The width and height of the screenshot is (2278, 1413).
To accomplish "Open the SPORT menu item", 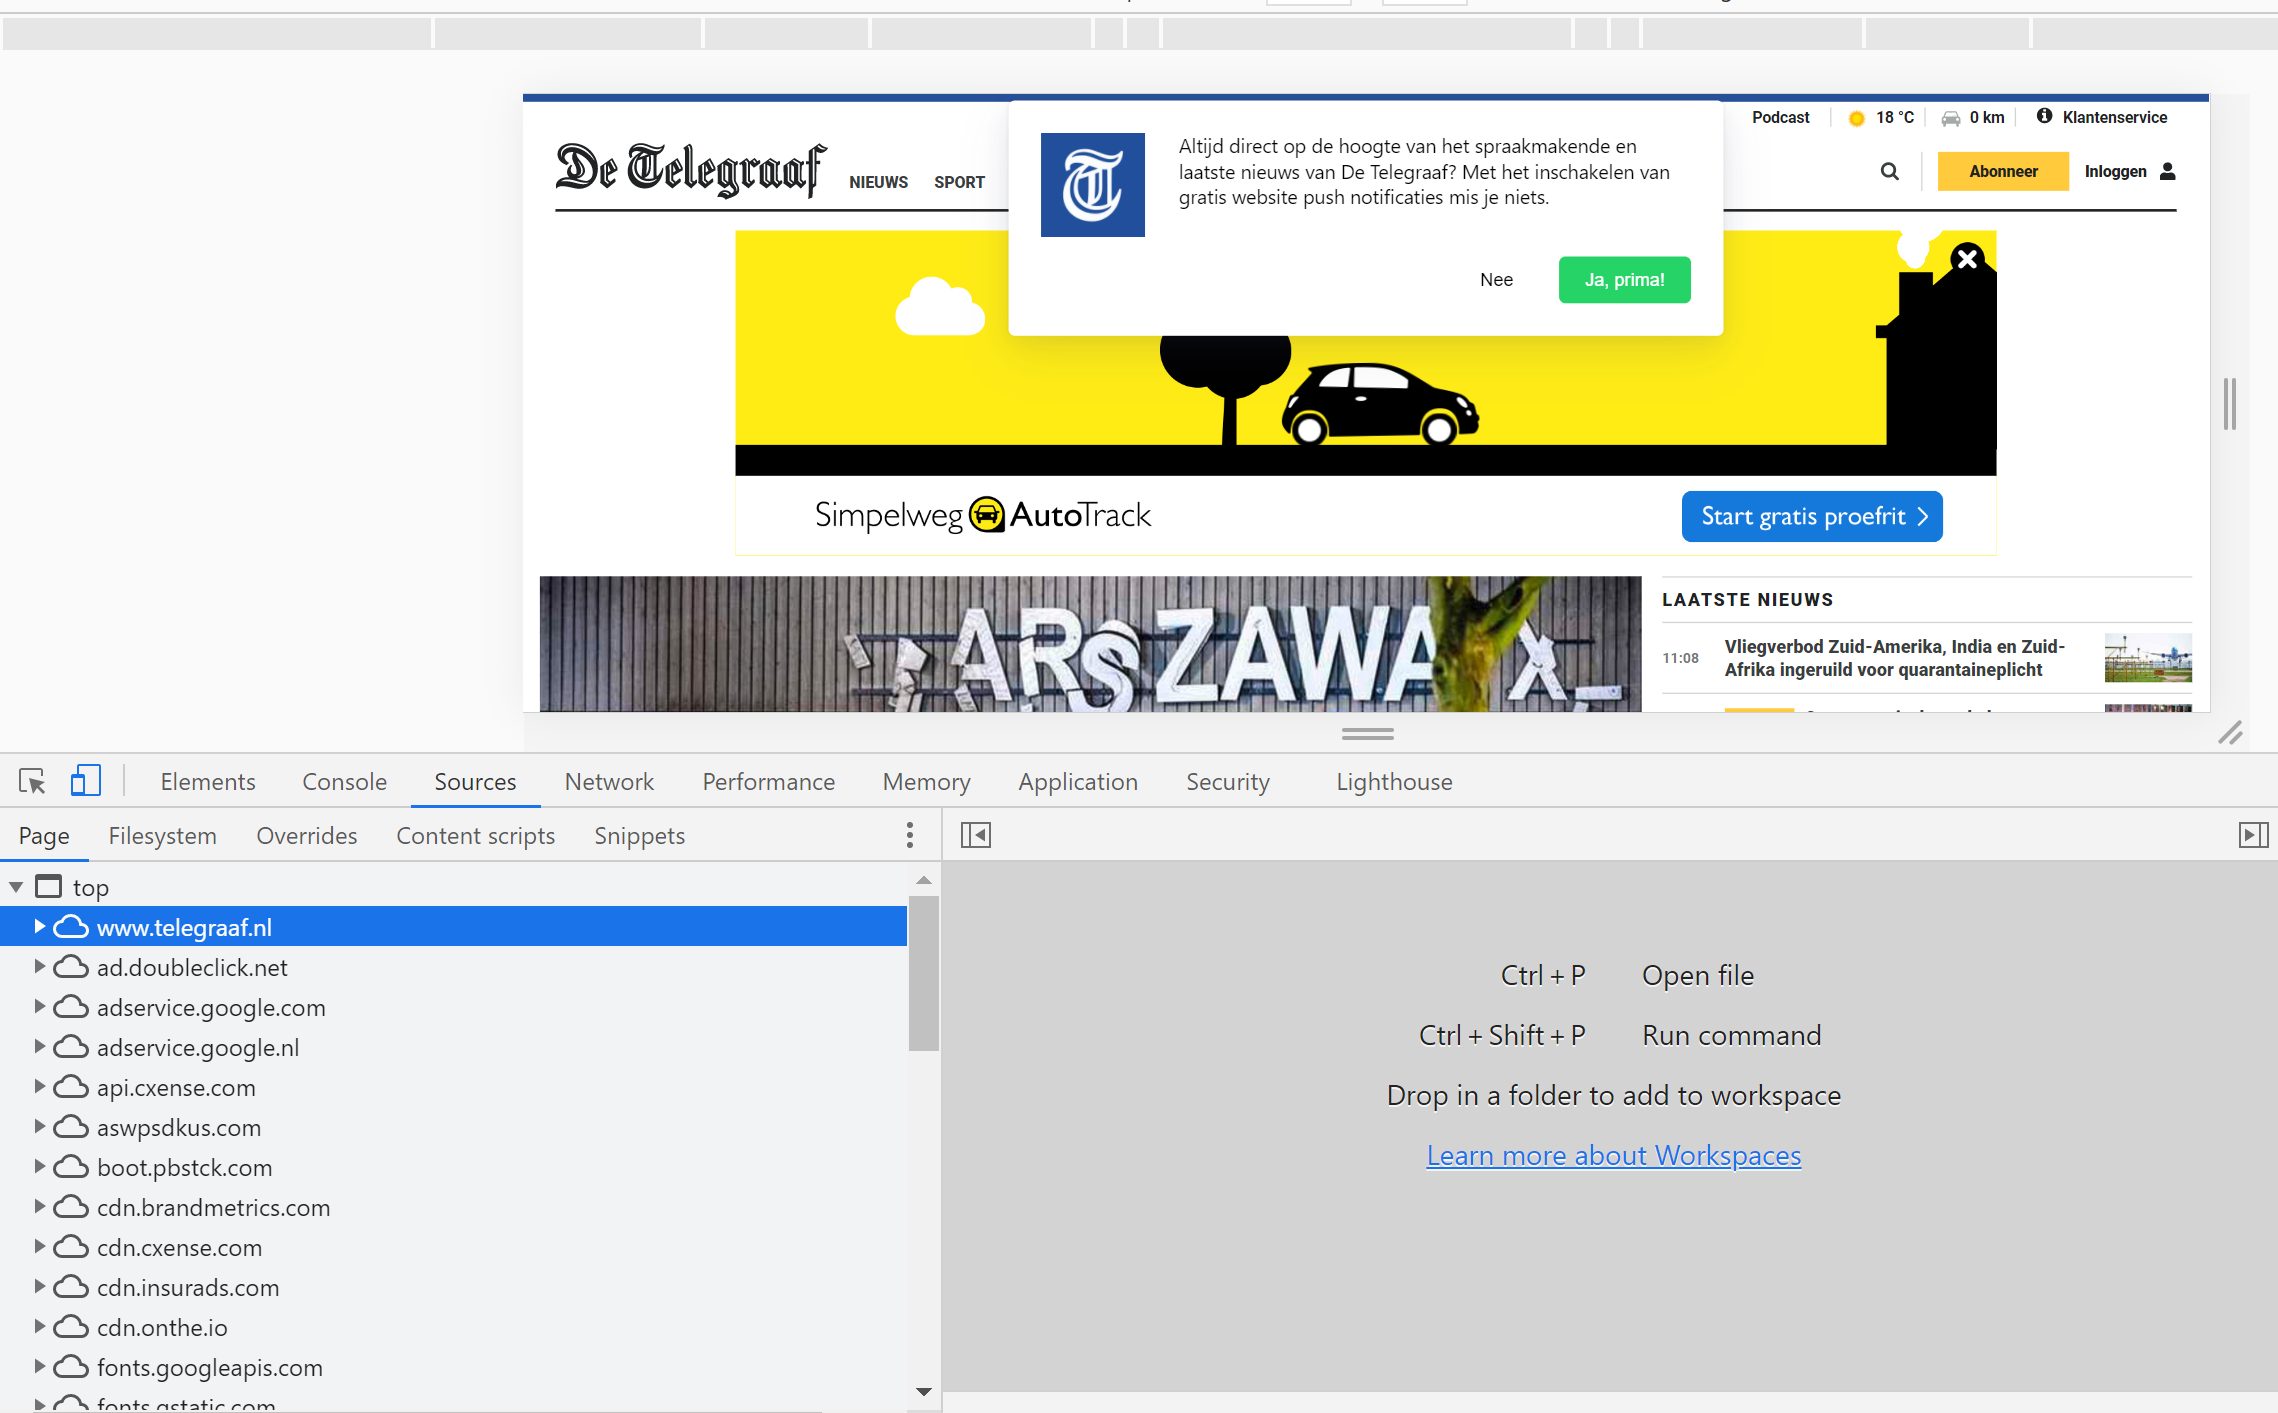I will click(x=959, y=182).
